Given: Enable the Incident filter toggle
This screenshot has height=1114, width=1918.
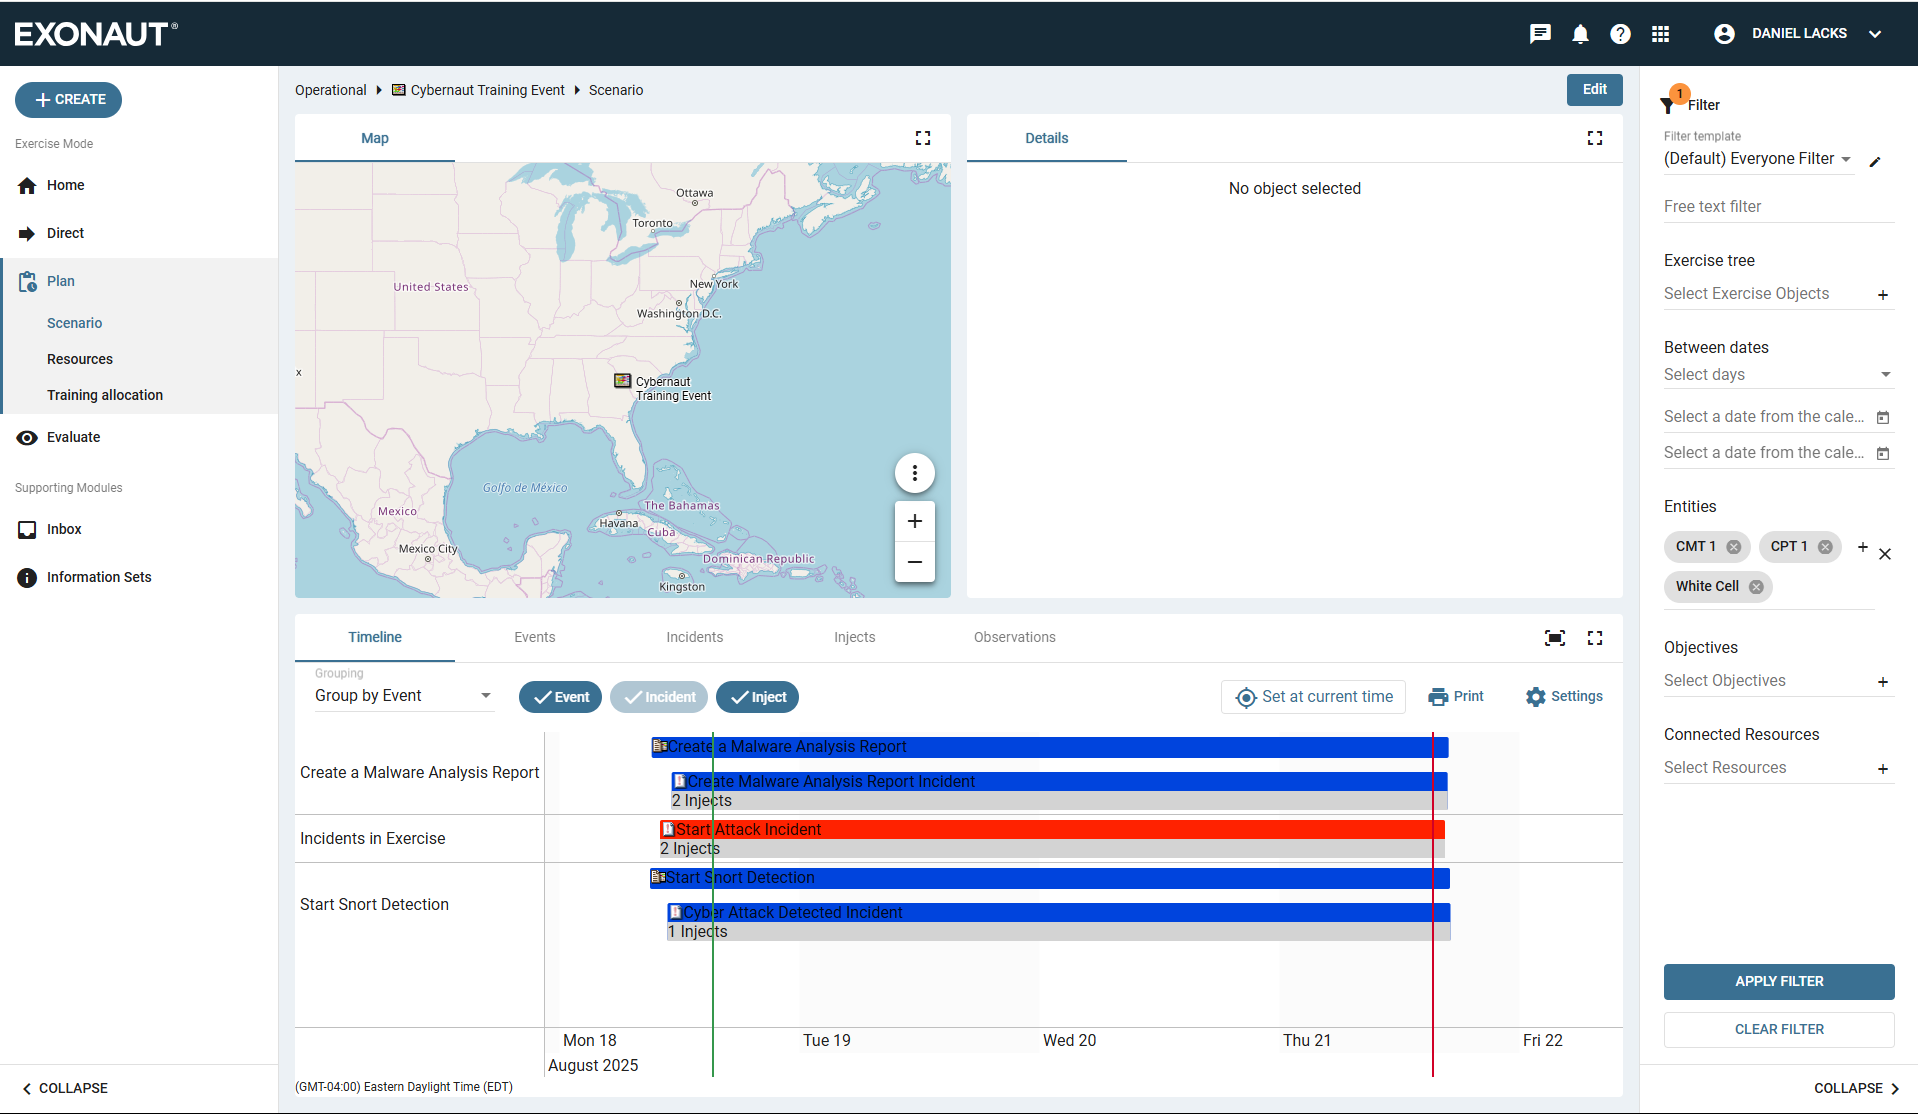Looking at the screenshot, I should 658,696.
